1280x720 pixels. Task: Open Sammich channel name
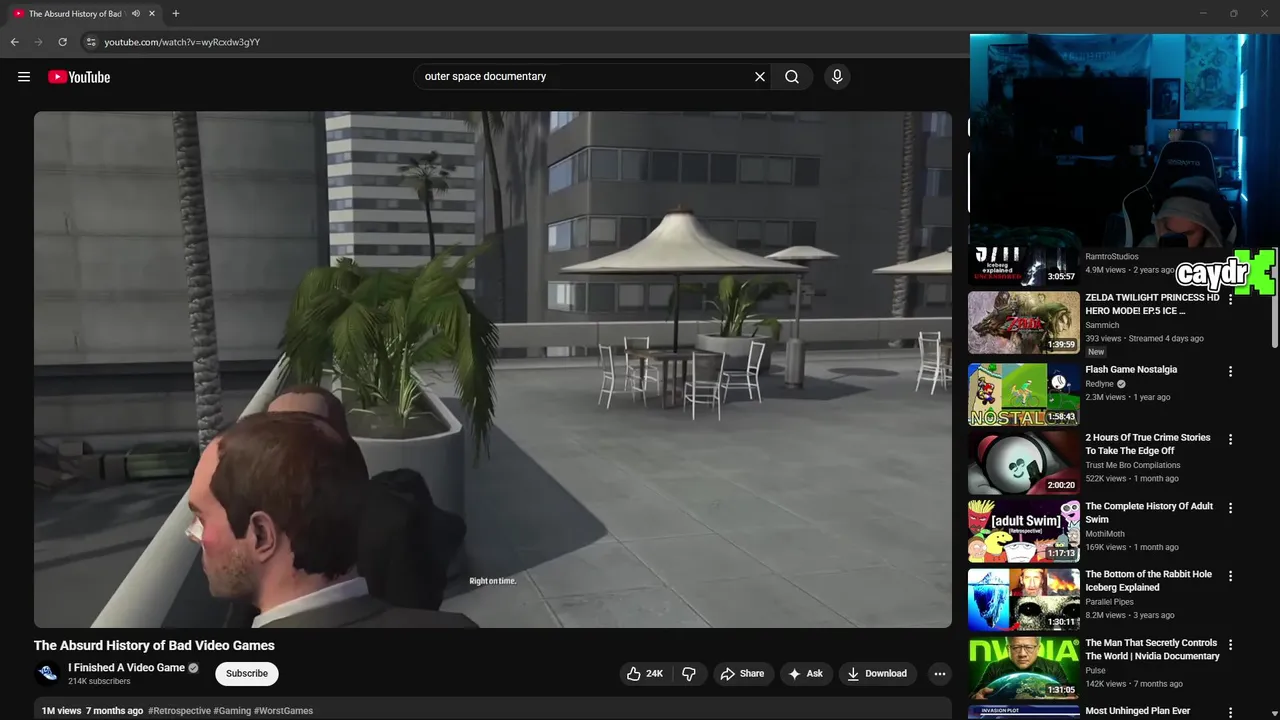(x=1103, y=325)
